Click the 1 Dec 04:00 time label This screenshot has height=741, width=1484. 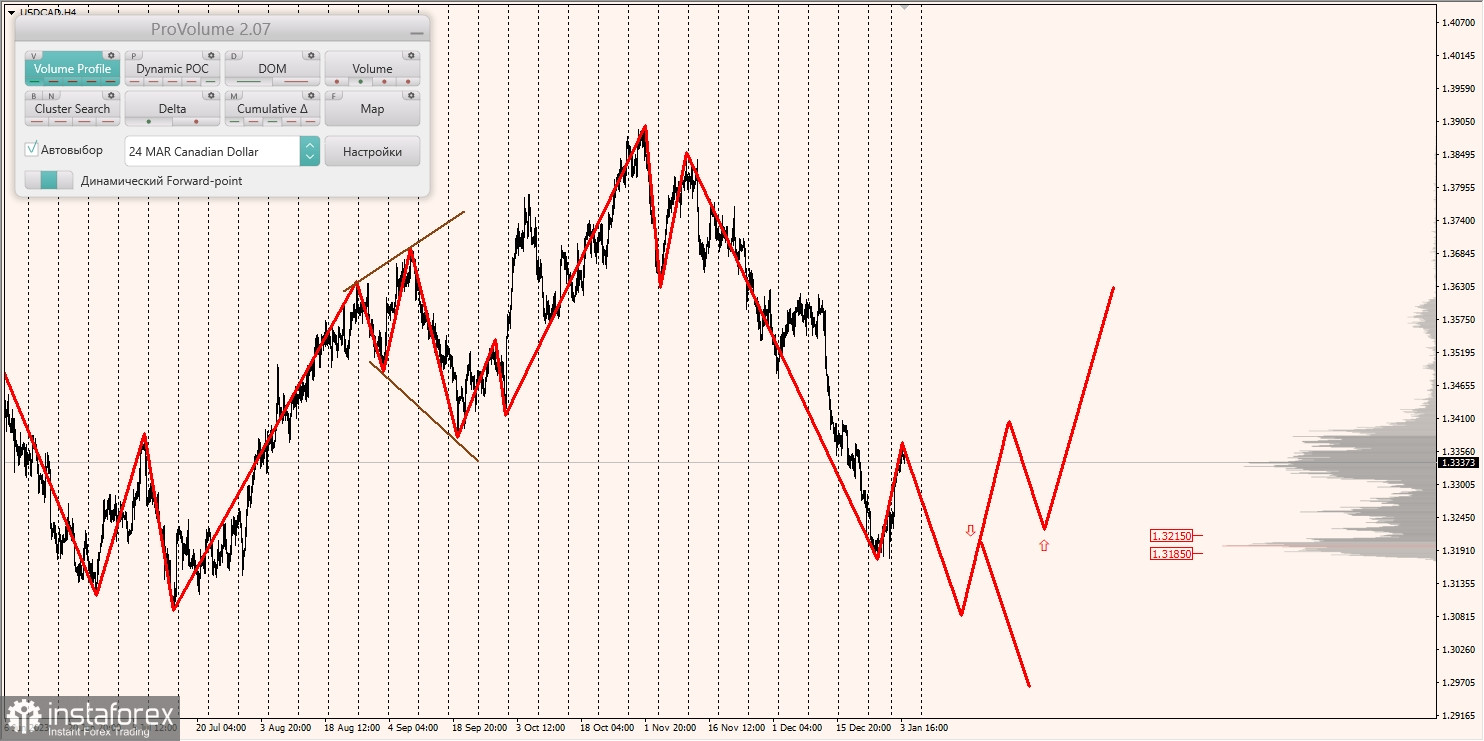coord(797,728)
